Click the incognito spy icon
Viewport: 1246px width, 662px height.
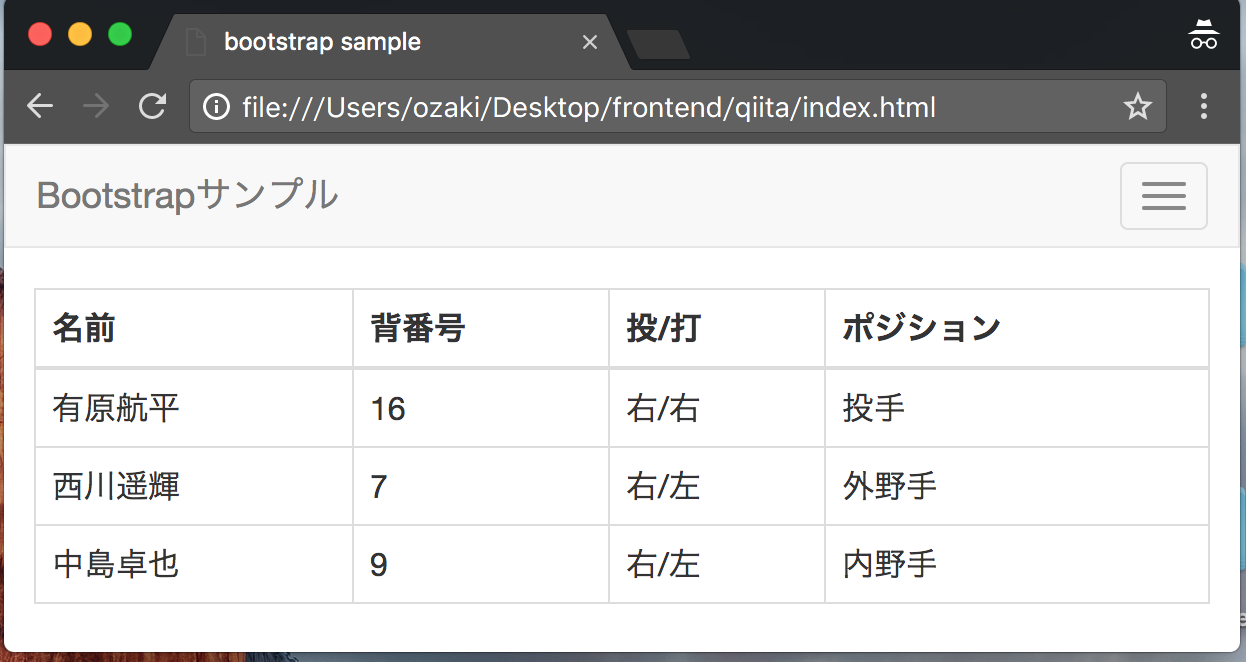pyautogui.click(x=1204, y=33)
